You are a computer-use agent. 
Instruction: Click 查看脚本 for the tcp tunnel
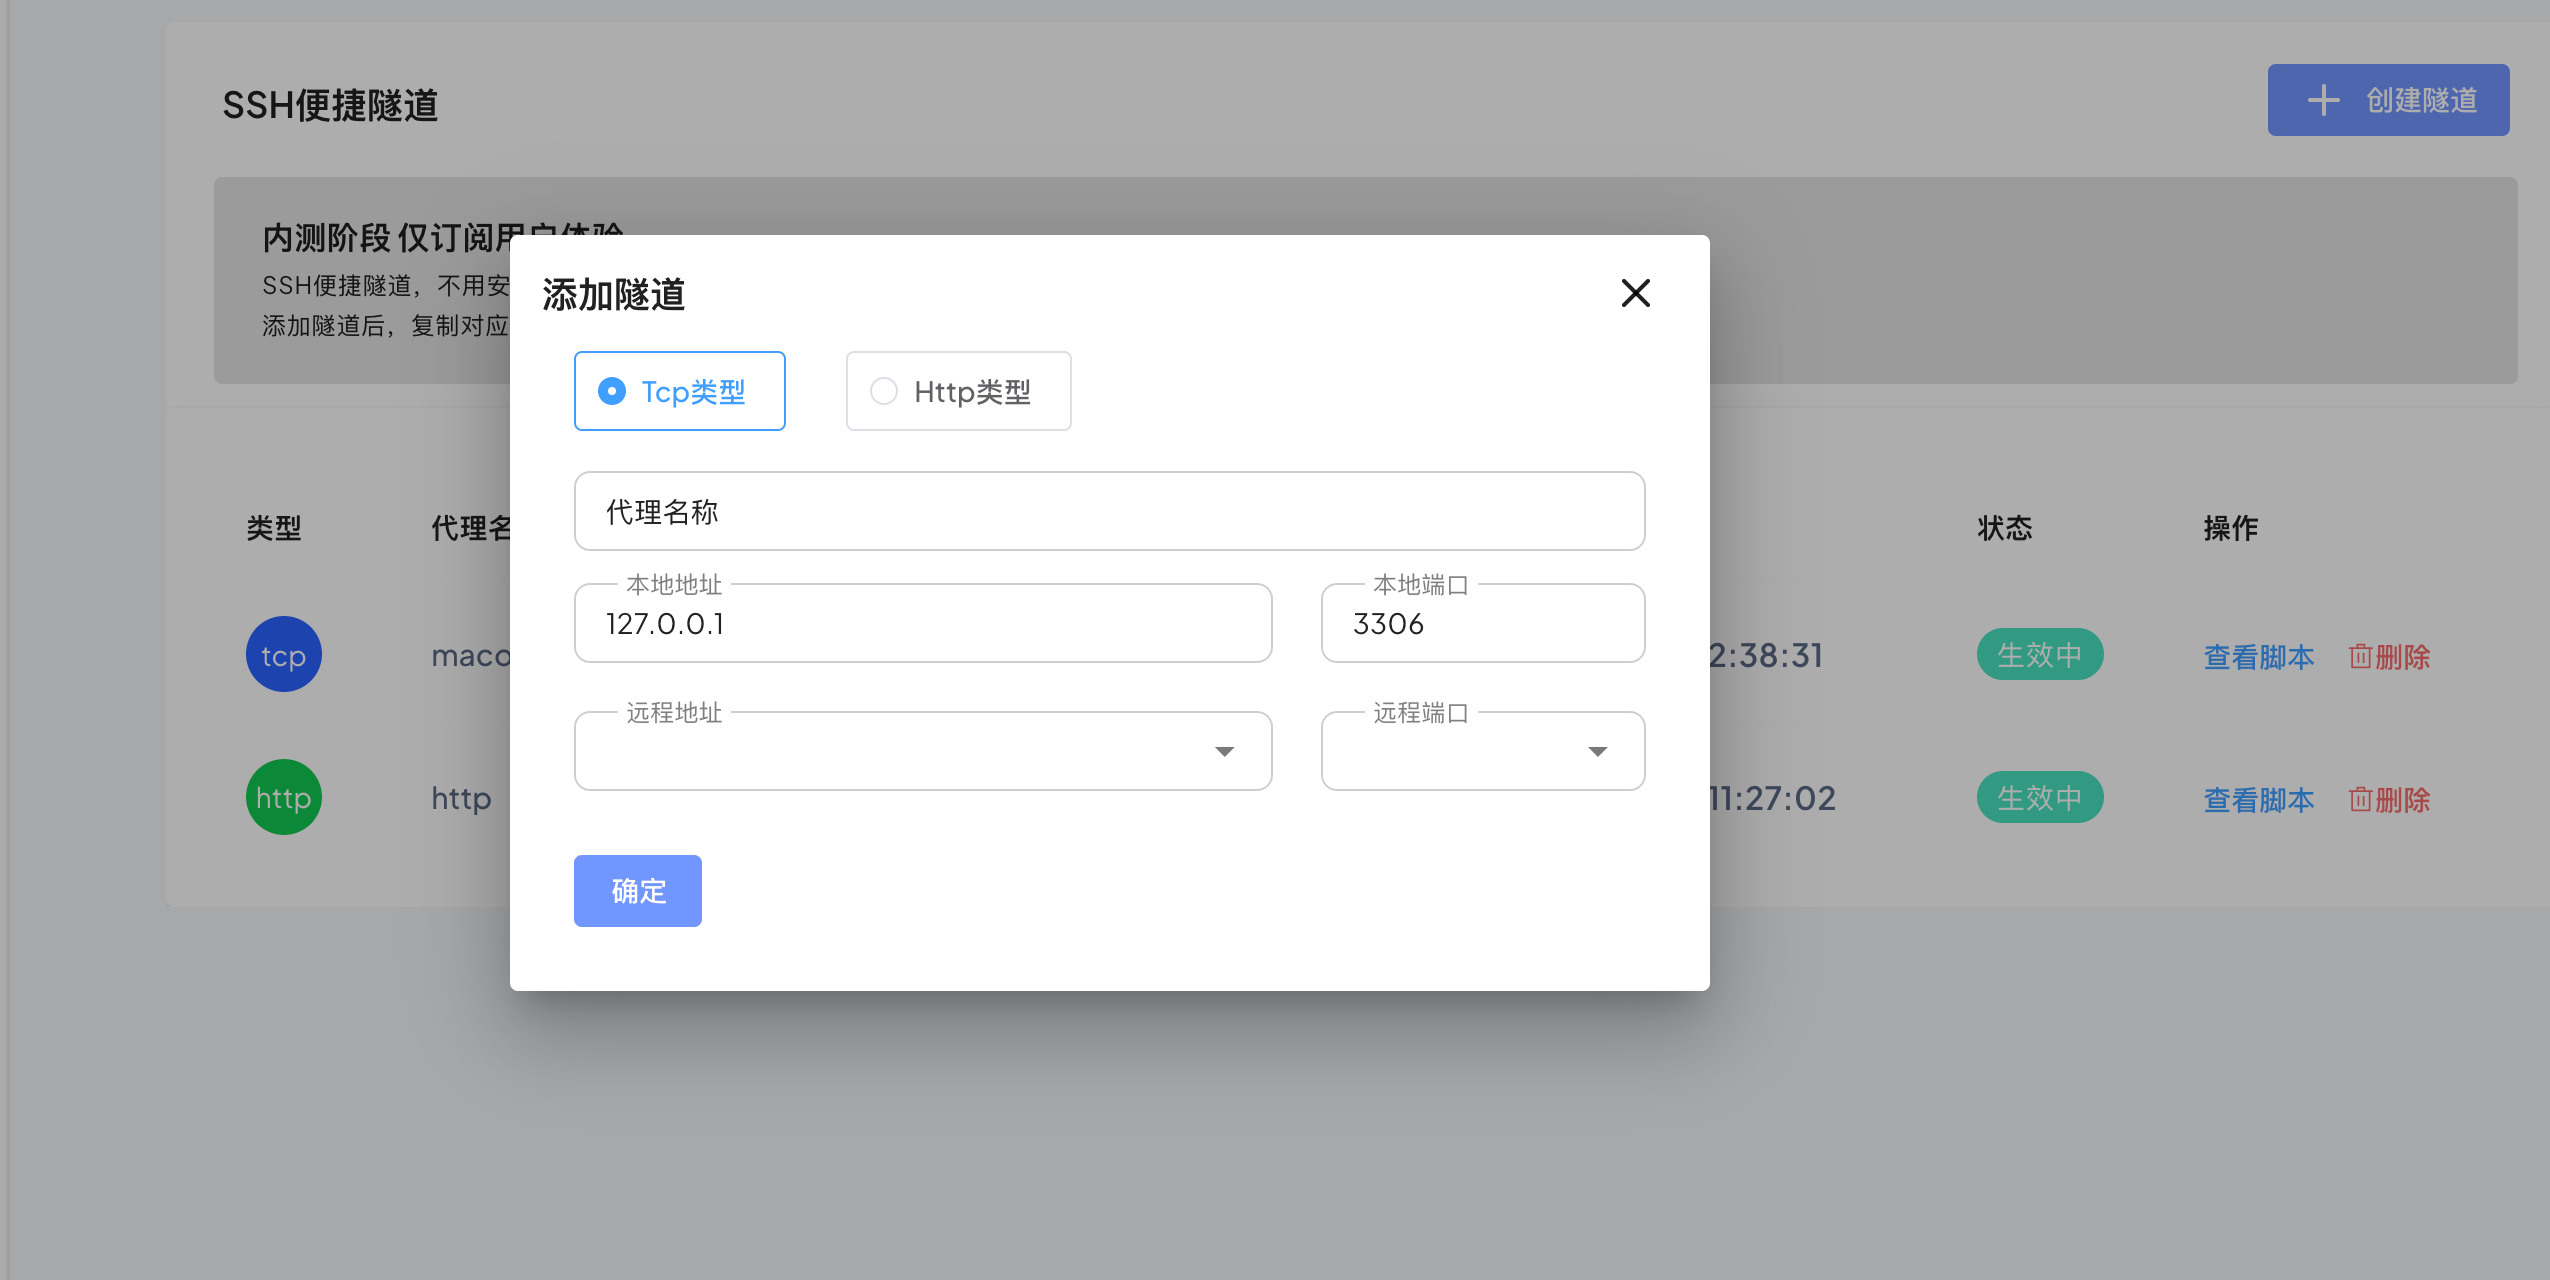pyautogui.click(x=2258, y=657)
